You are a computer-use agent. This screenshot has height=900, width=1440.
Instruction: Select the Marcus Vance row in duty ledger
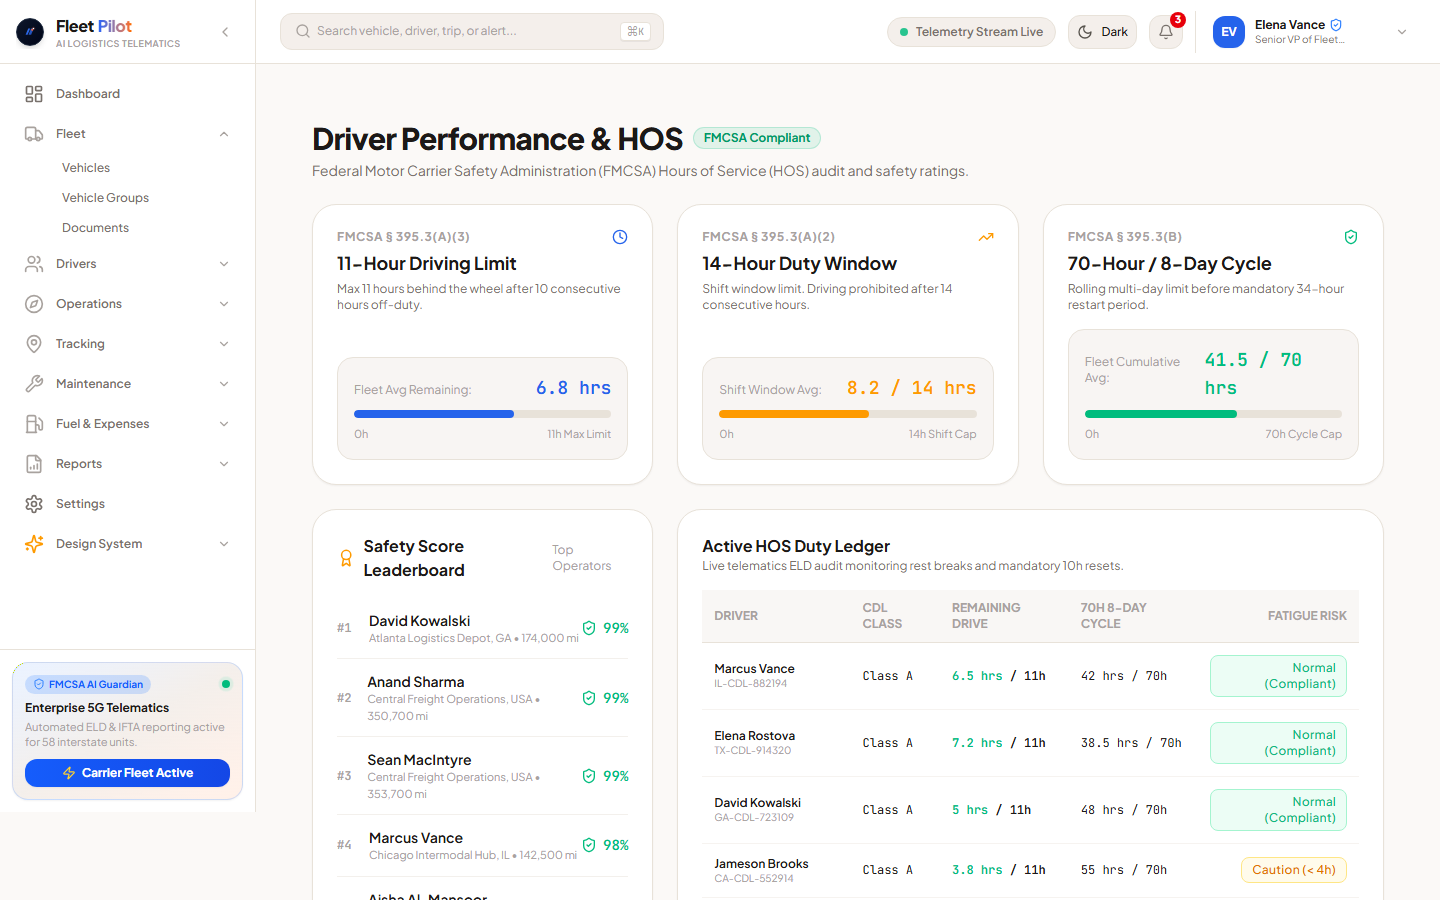coord(1030,676)
